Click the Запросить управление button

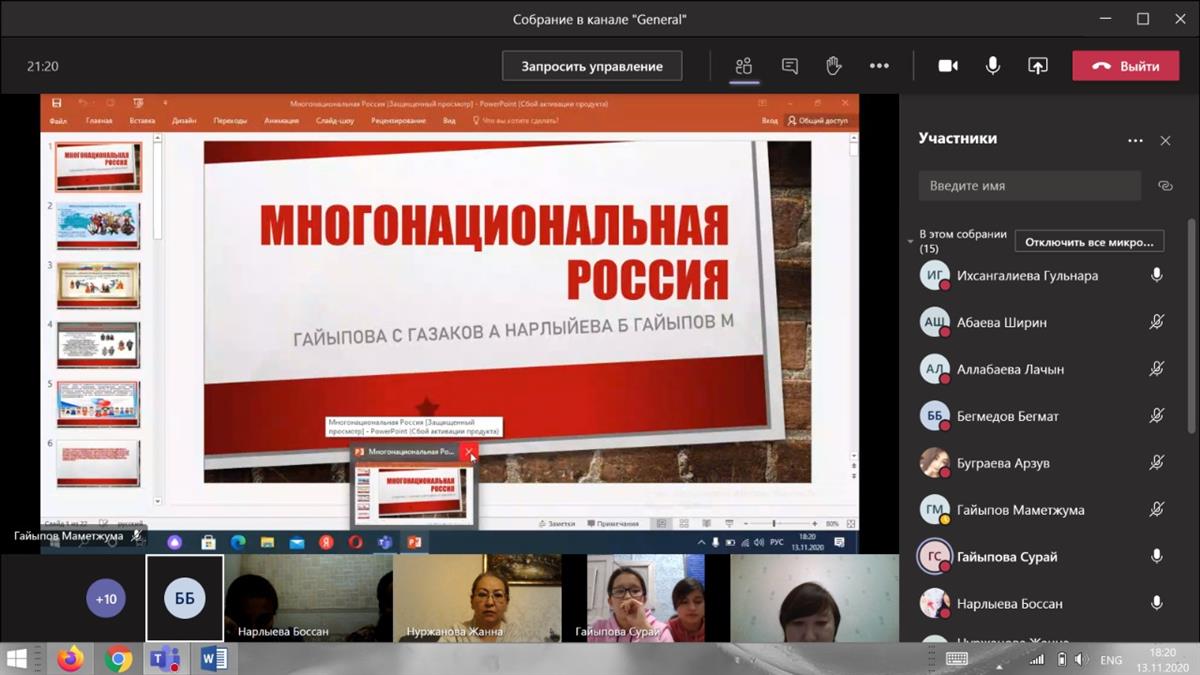tap(592, 66)
